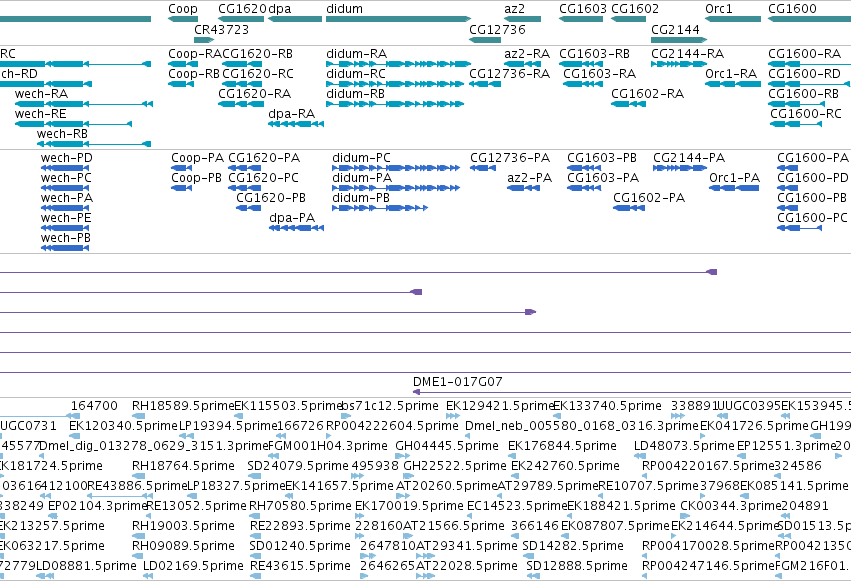This screenshot has height=581, width=851.
Task: Select the wech-RB transcript label
Action: pyautogui.click(x=62, y=134)
